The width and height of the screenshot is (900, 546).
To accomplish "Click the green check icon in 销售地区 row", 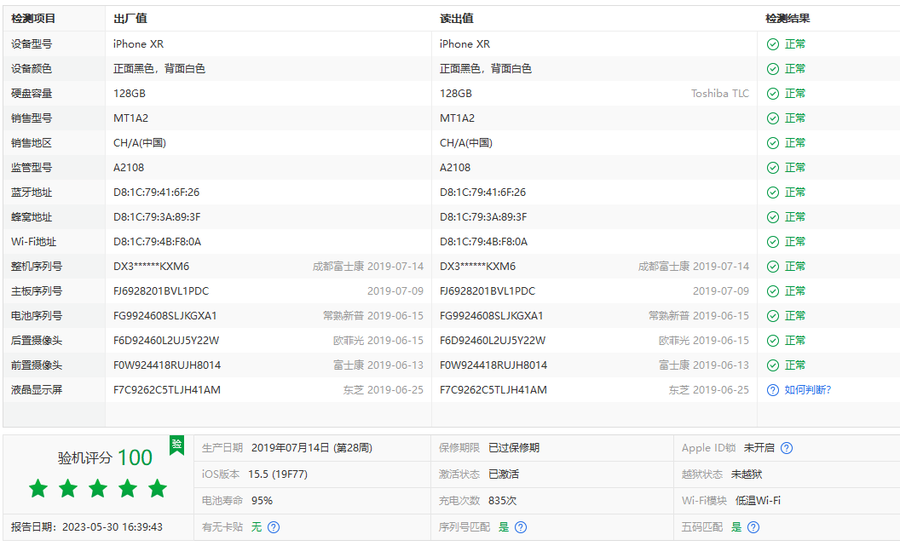I will pos(773,143).
